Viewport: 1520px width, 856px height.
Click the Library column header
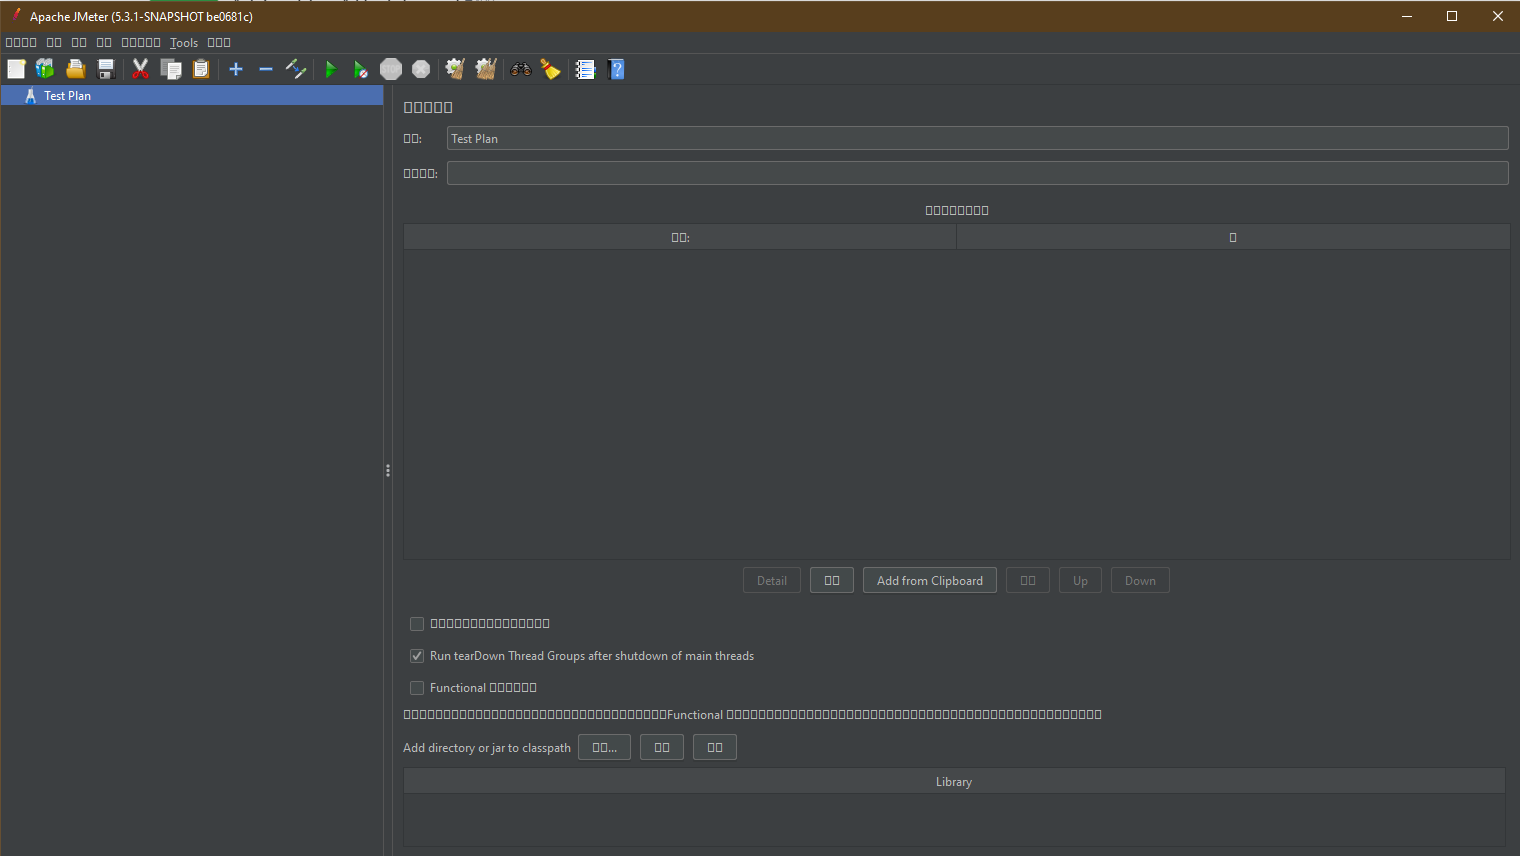click(x=954, y=782)
